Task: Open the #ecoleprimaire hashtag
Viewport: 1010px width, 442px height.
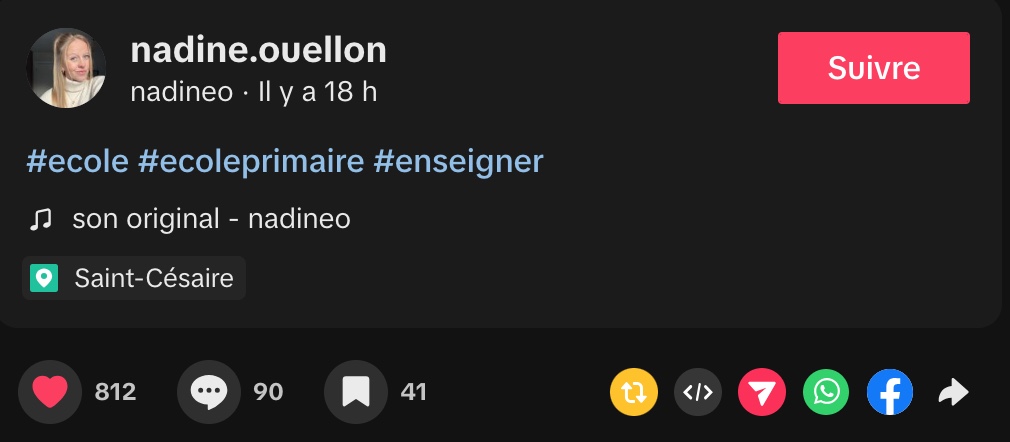Action: 251,161
